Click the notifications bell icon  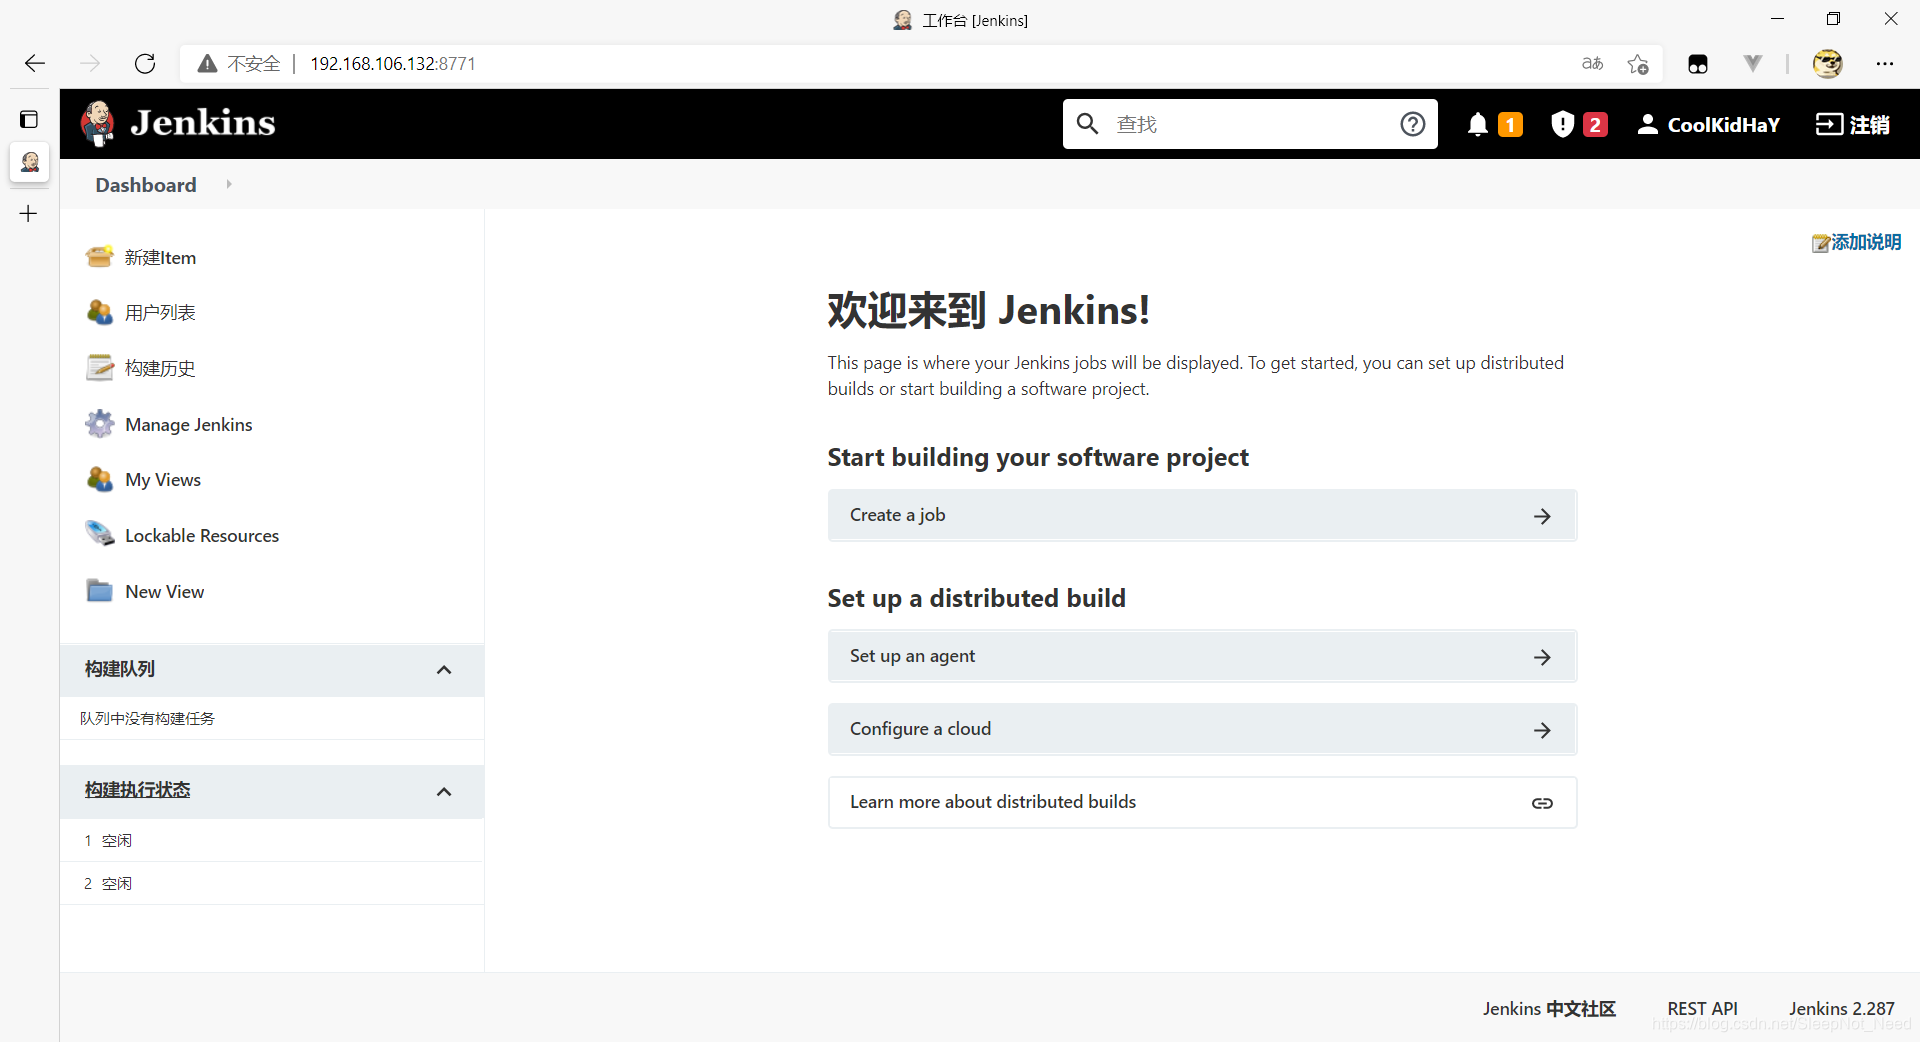(1477, 124)
